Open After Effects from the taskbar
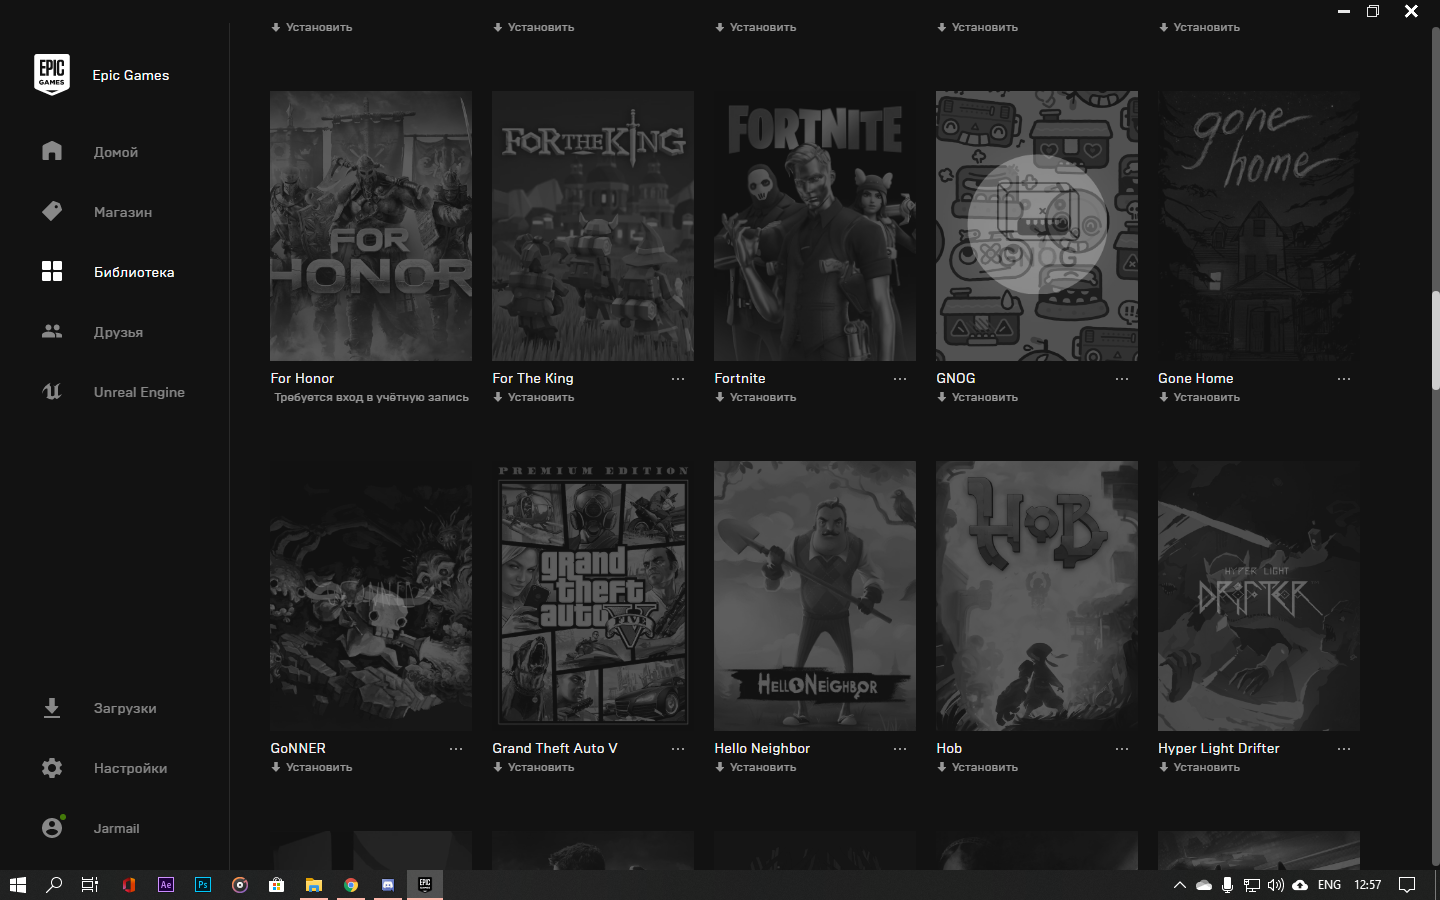 coord(165,885)
